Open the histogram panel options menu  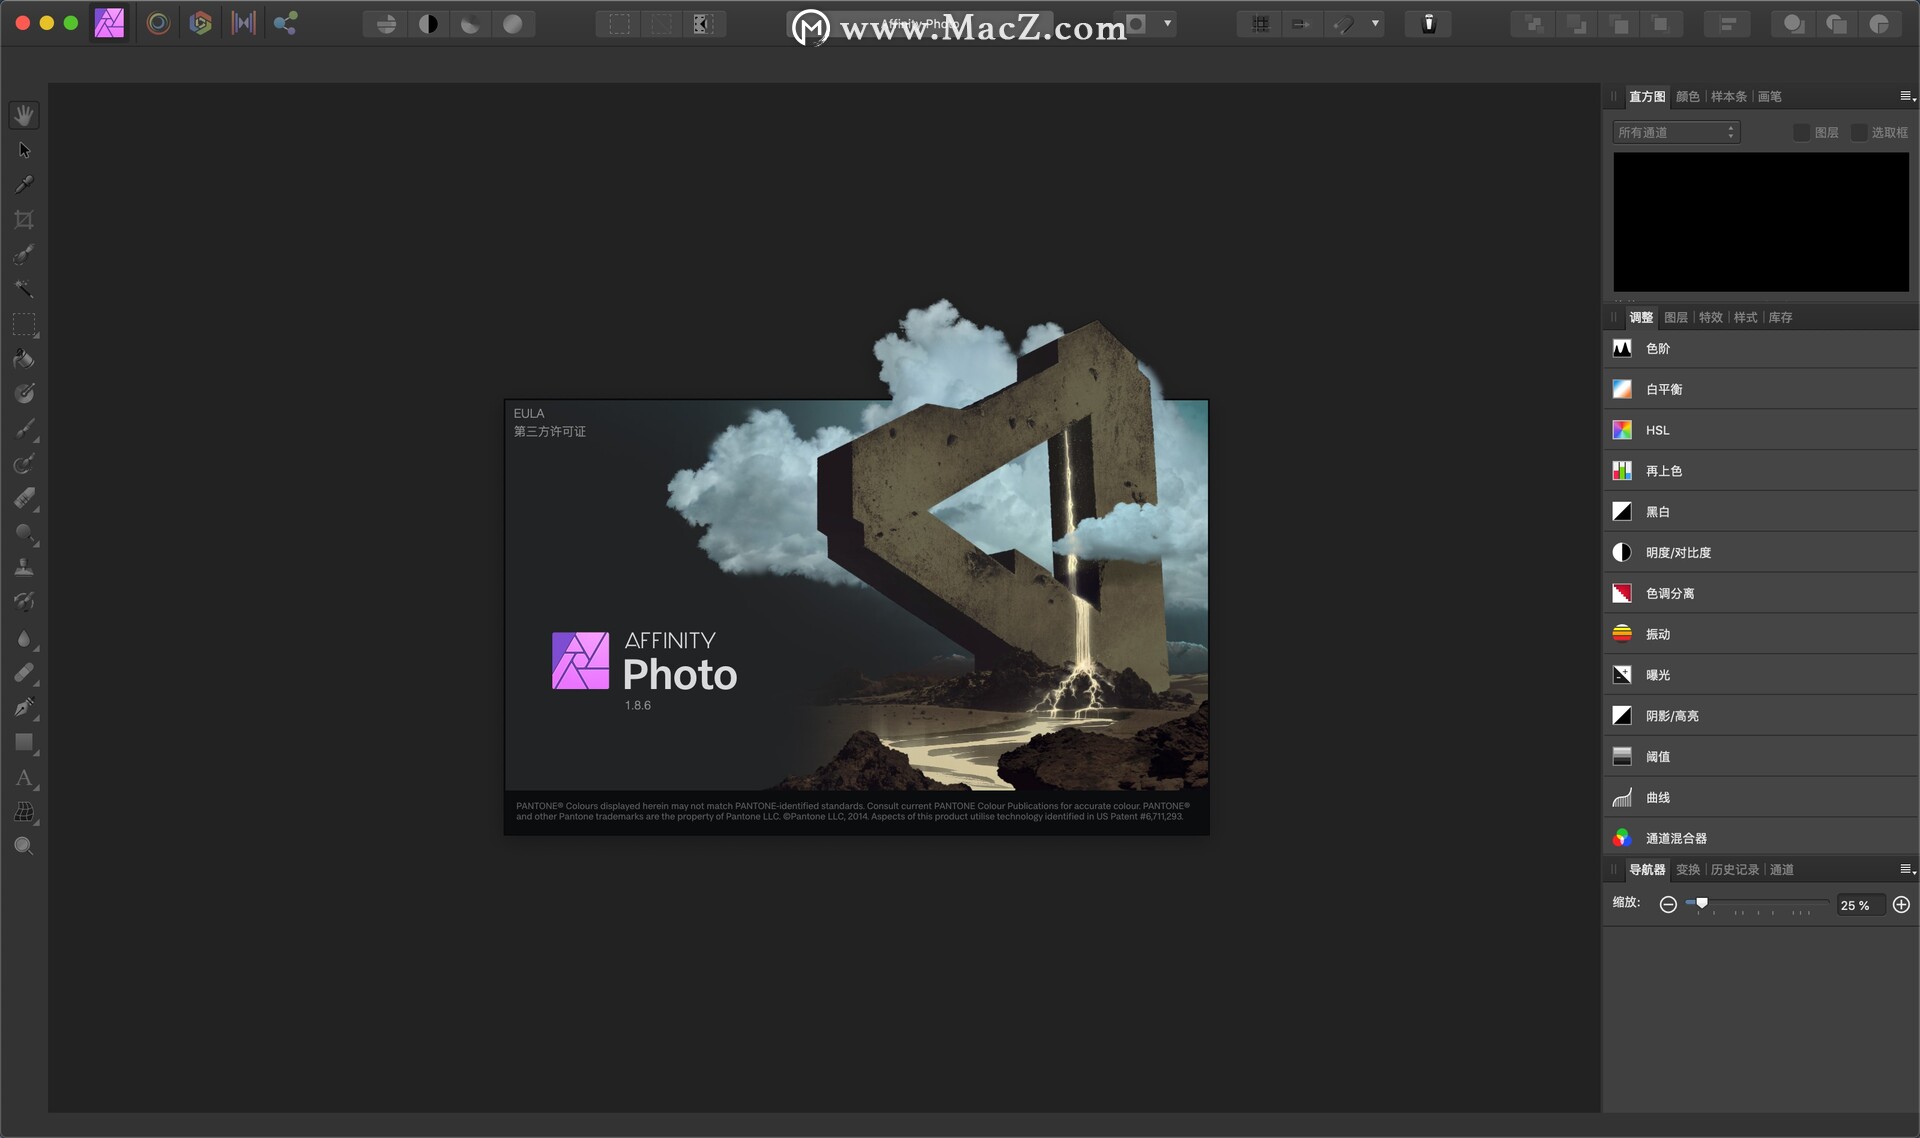click(x=1907, y=96)
